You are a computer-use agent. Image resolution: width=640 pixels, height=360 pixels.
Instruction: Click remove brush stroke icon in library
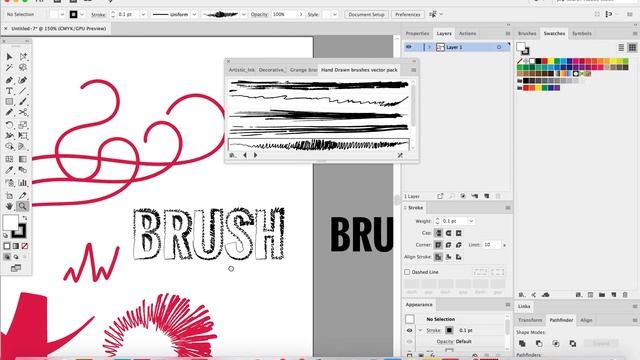pos(400,156)
